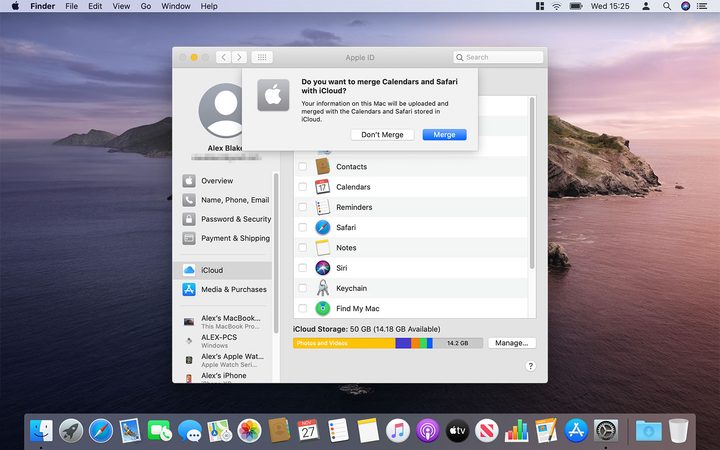Go forward with the right chevron

[239, 57]
